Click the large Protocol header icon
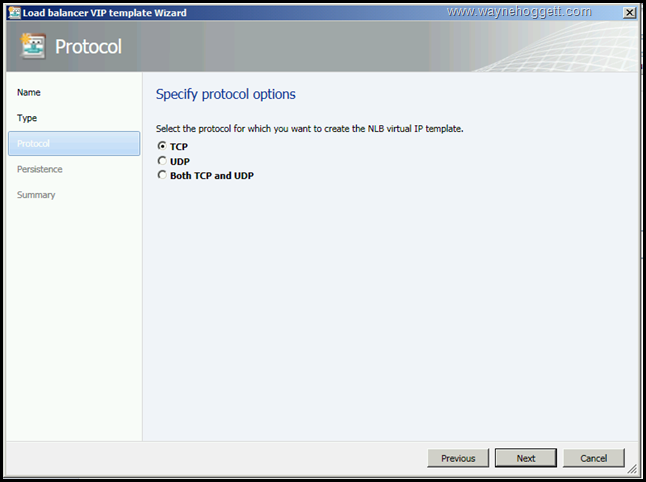This screenshot has width=646, height=482. tap(32, 47)
